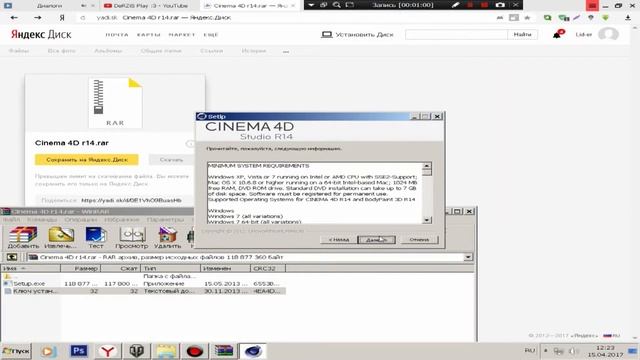The image size is (640, 360).
Task: Open the World of Tanks taskbar icon
Action: (136, 351)
